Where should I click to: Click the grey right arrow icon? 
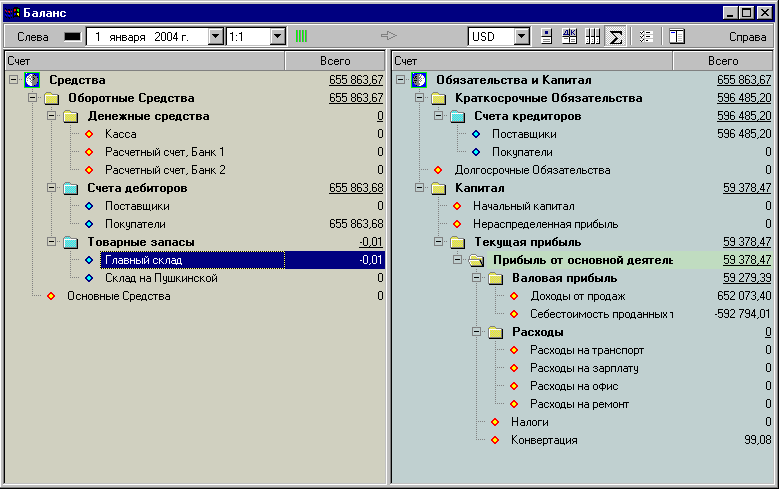pos(389,36)
